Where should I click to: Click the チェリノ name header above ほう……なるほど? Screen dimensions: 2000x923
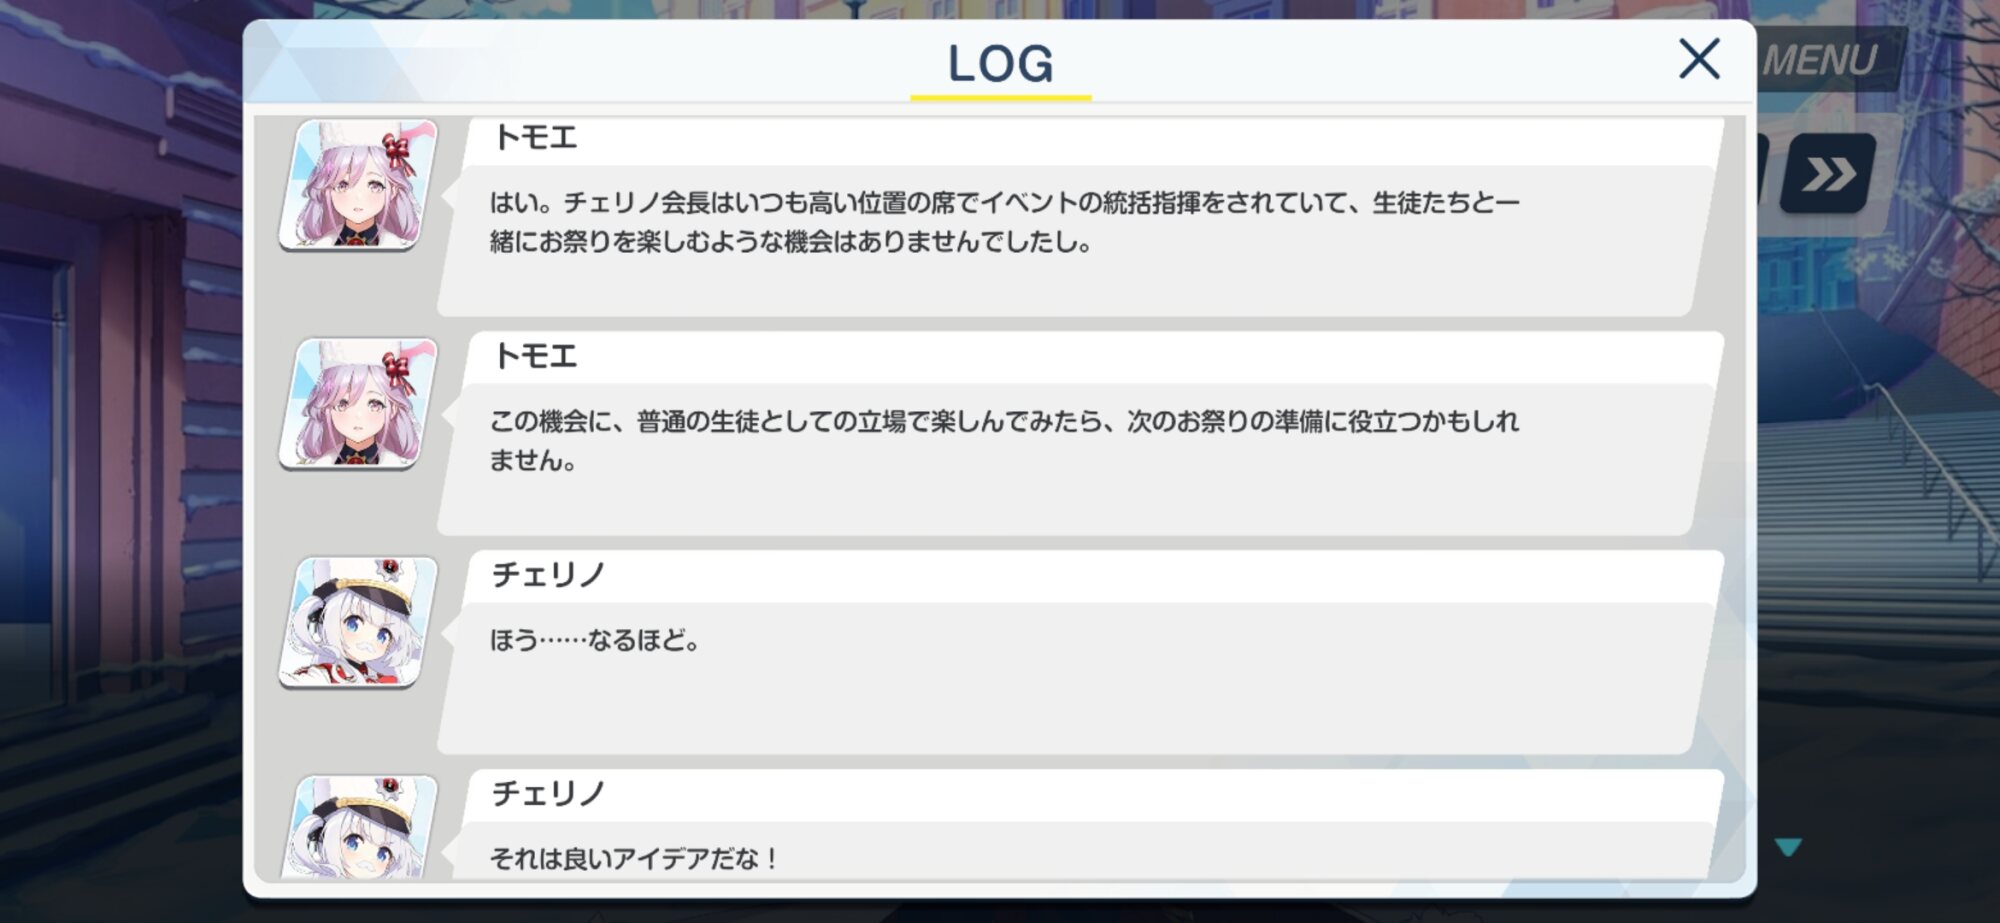tap(548, 575)
